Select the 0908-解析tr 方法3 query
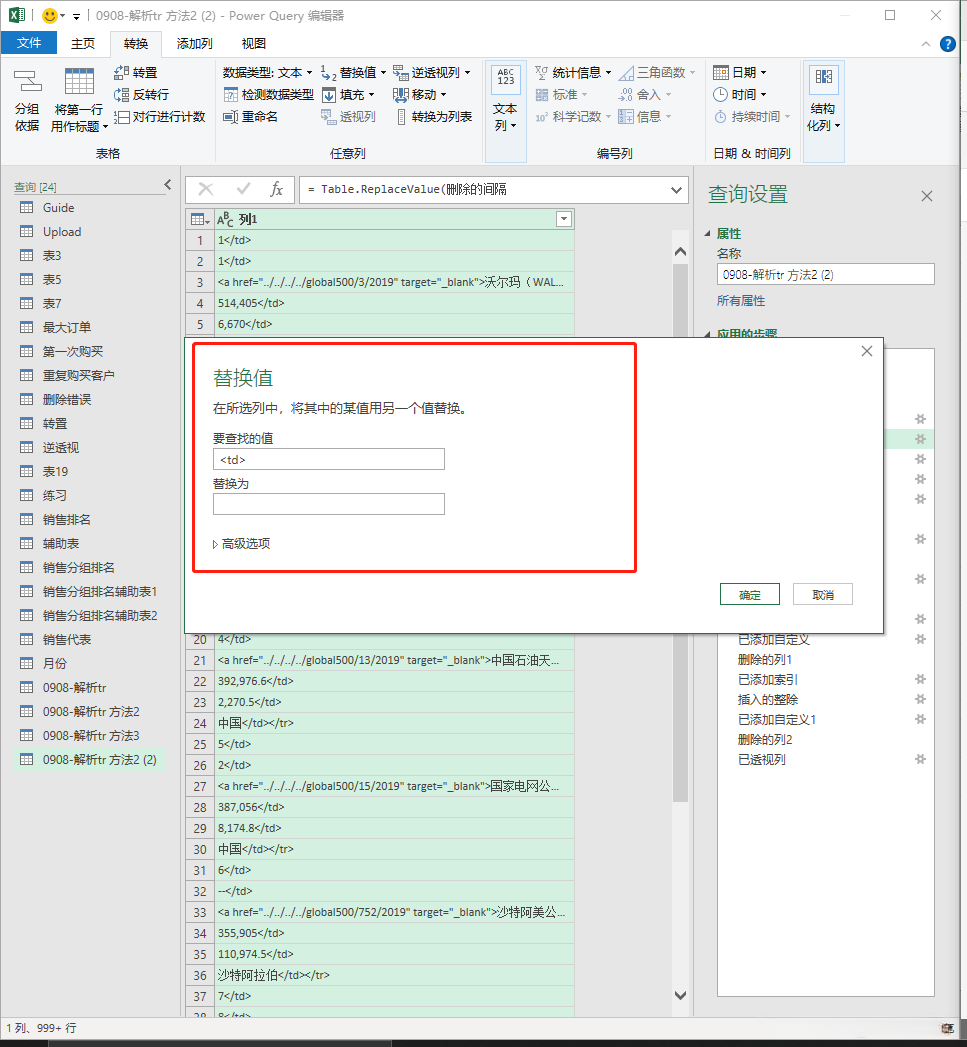This screenshot has height=1047, width=967. tap(91, 736)
